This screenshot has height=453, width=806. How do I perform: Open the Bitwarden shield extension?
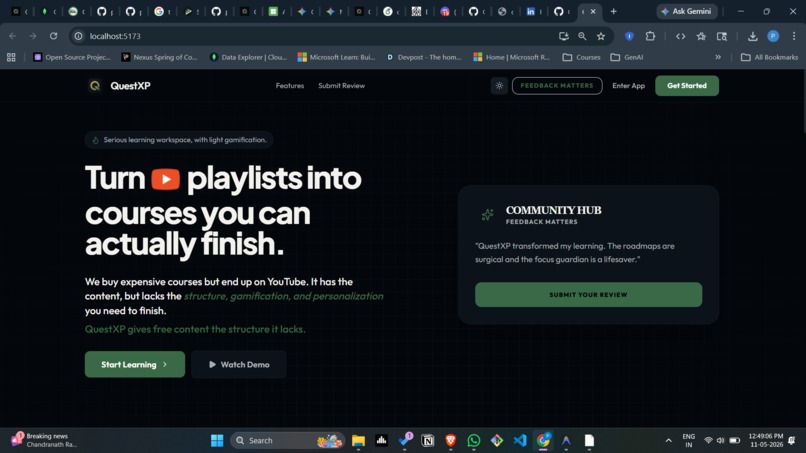pyautogui.click(x=629, y=36)
